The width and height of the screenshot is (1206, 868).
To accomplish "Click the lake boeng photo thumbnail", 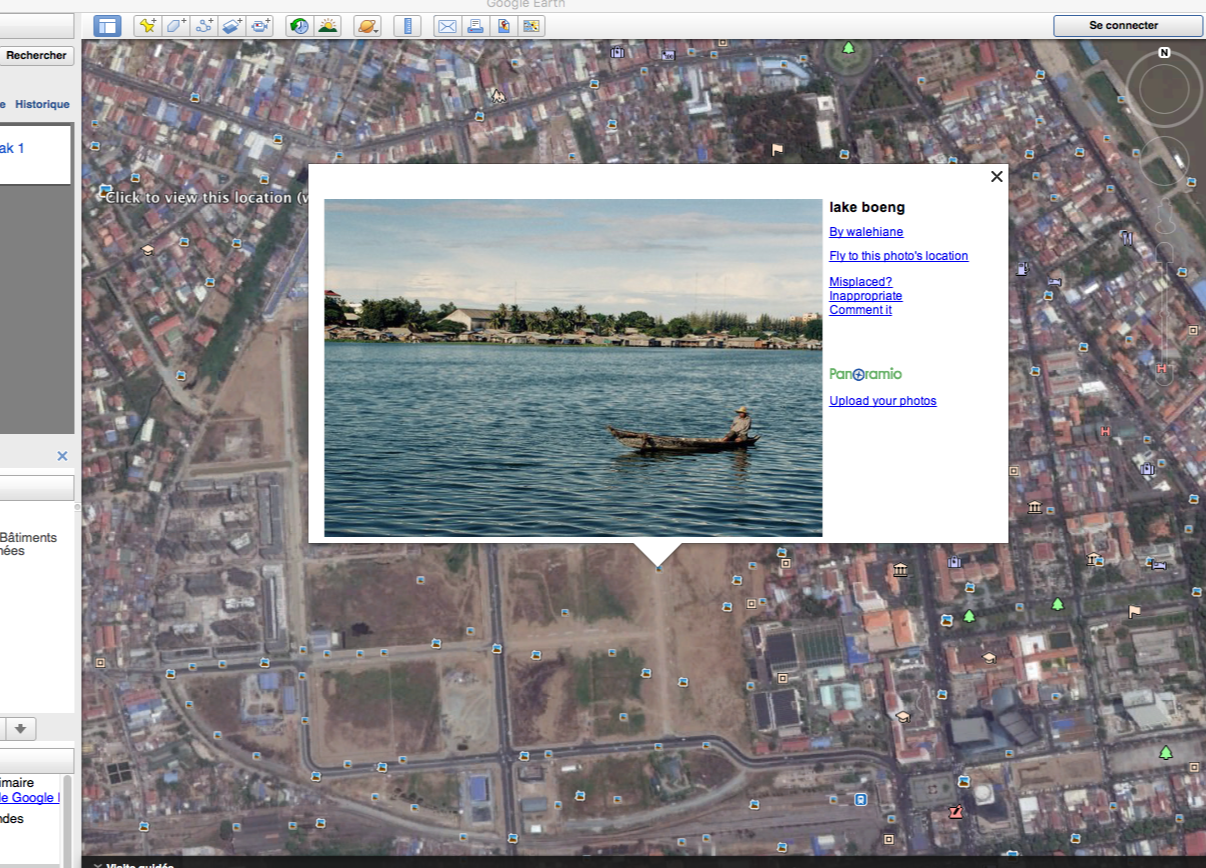I will (x=573, y=368).
